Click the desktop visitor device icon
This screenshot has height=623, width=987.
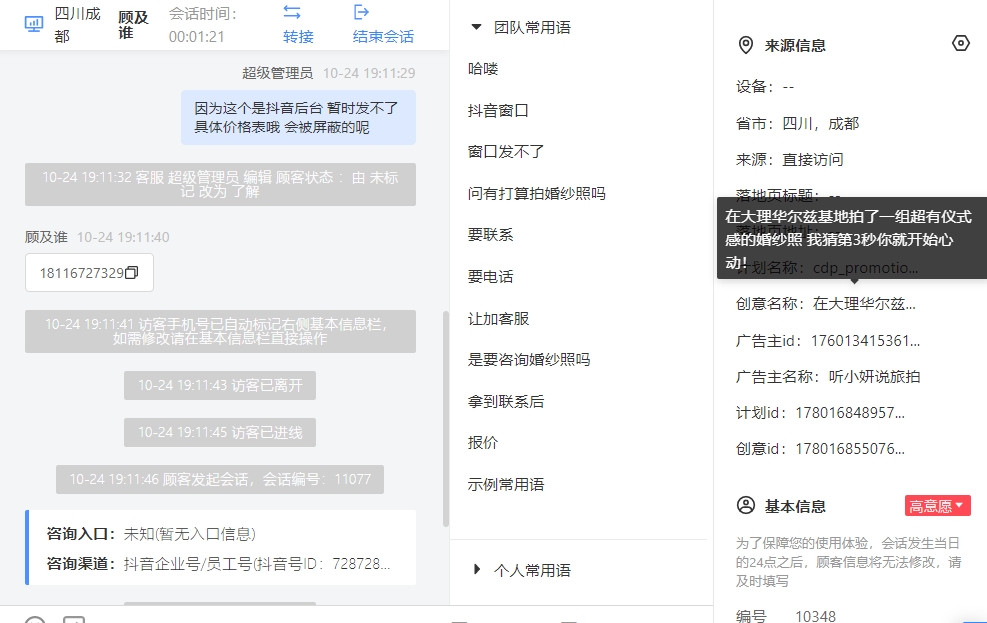(x=33, y=24)
